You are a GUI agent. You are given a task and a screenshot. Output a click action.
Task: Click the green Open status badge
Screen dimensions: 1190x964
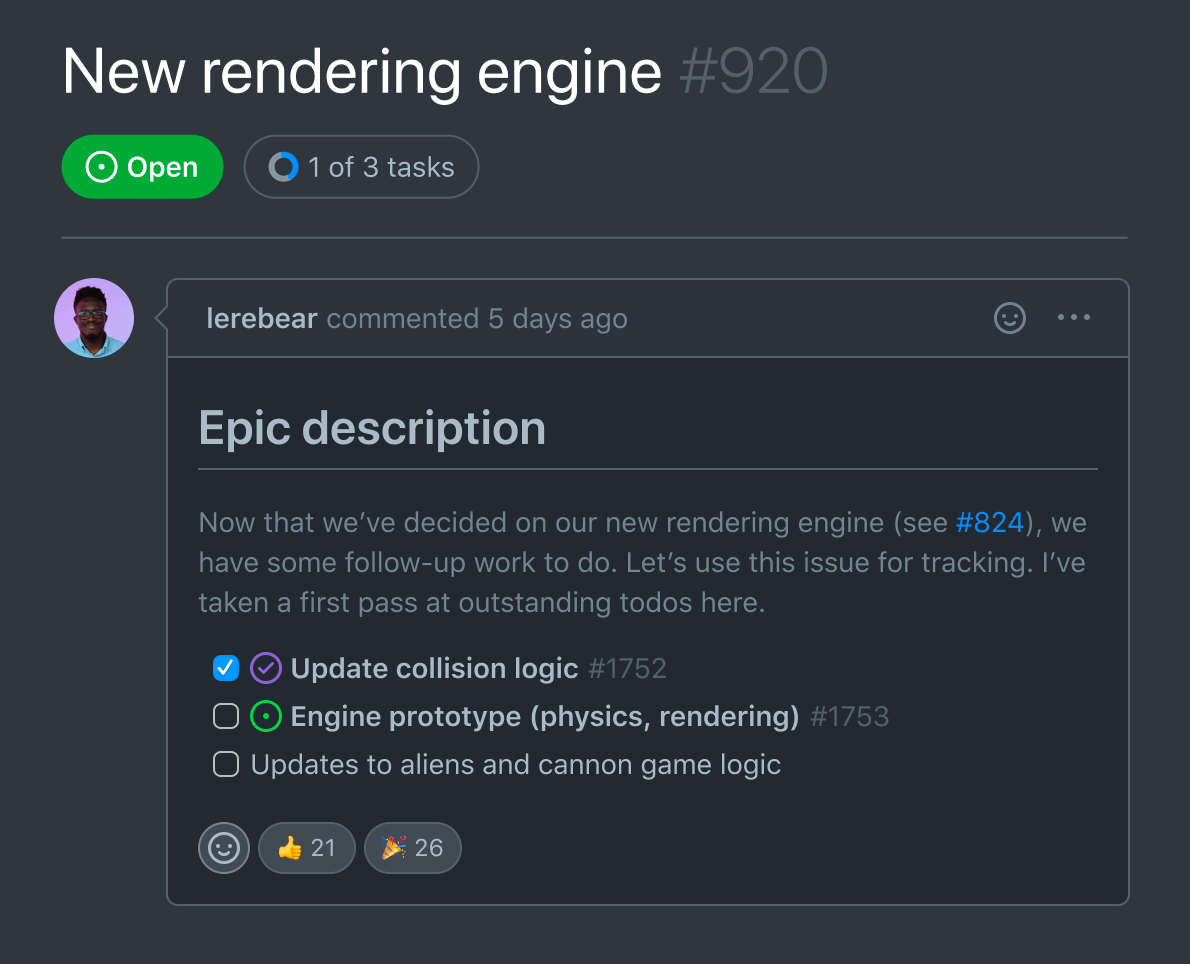coord(142,167)
